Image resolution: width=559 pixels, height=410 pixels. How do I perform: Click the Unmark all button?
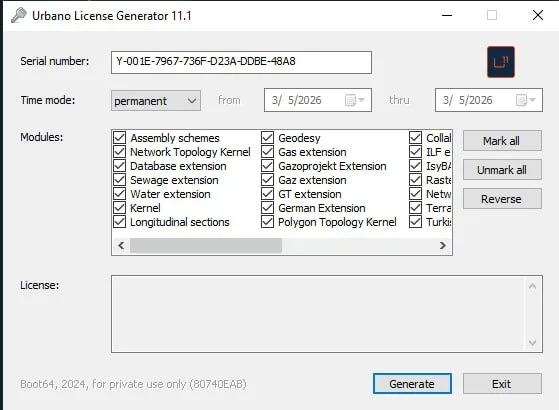point(502,170)
